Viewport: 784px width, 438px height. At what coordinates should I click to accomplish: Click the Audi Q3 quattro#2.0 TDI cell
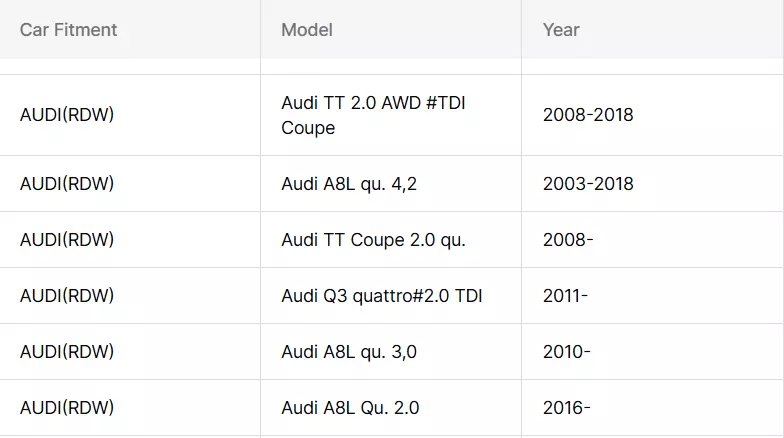pyautogui.click(x=382, y=296)
